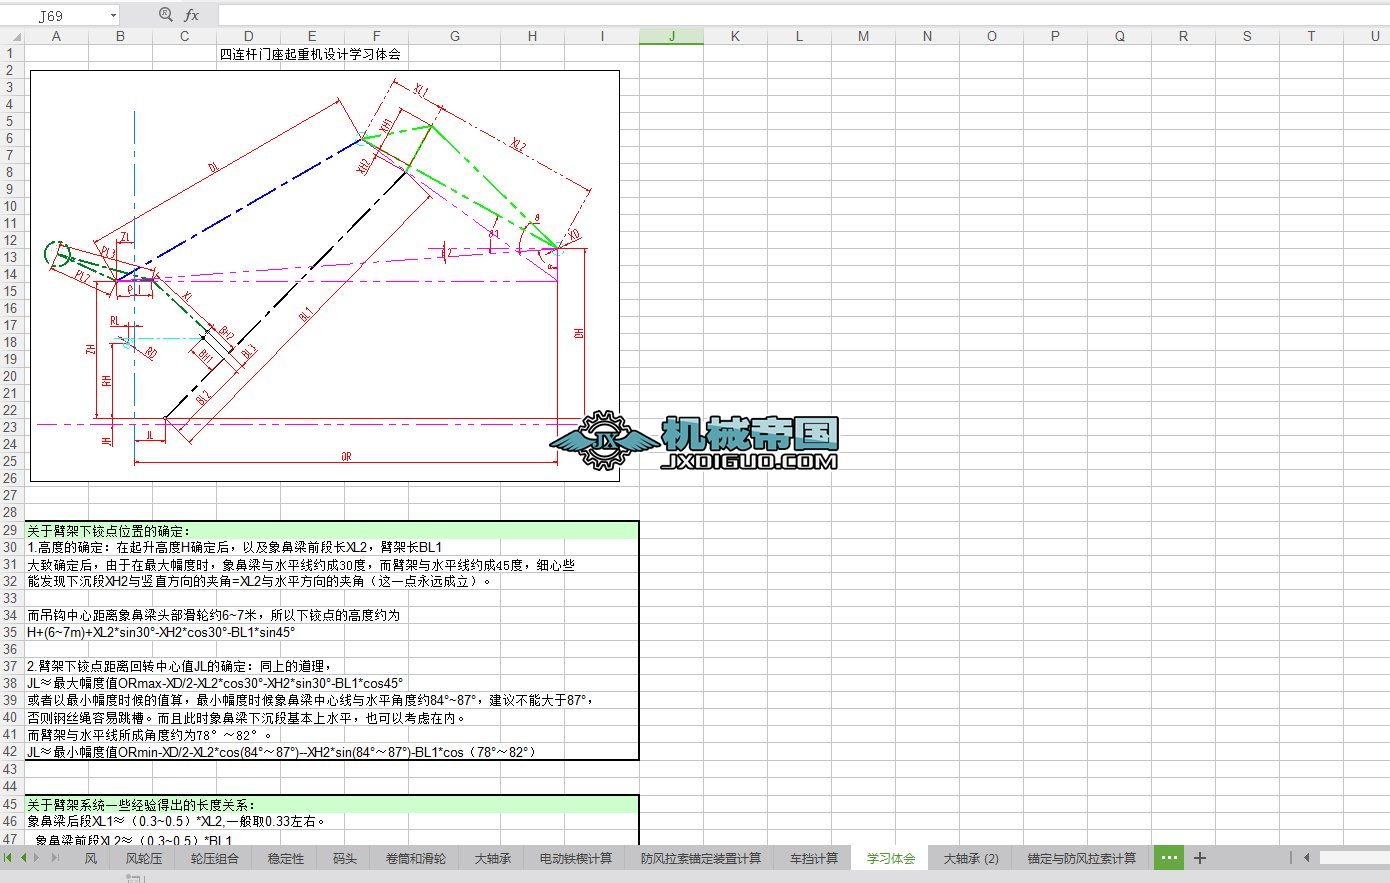Select row 29 header
This screenshot has width=1390, height=883.
12,530
